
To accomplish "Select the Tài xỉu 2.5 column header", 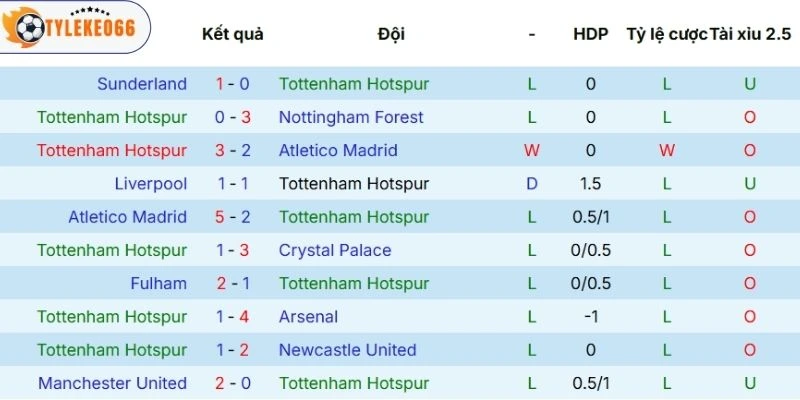I will coord(750,34).
